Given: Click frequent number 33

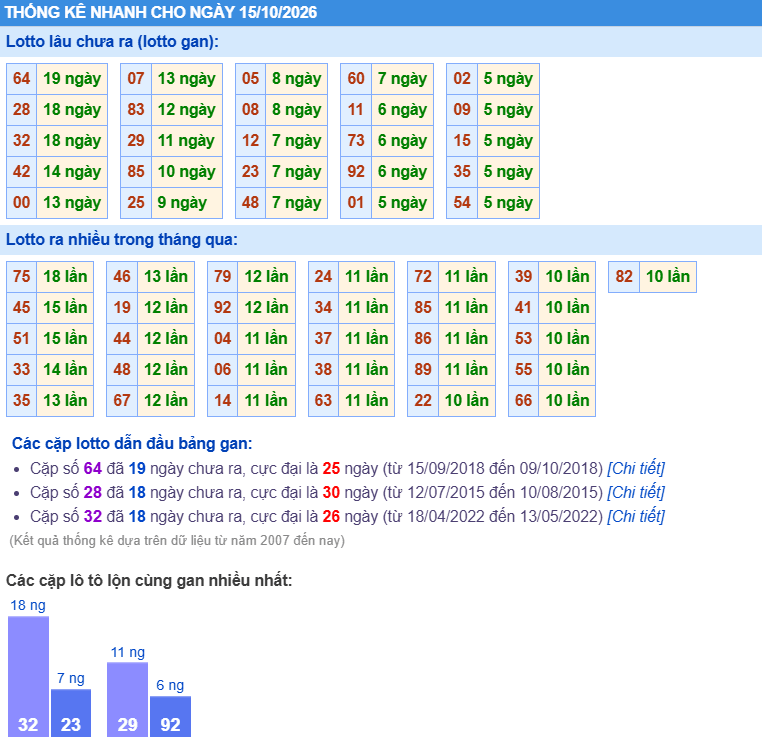Looking at the screenshot, I should tap(21, 370).
